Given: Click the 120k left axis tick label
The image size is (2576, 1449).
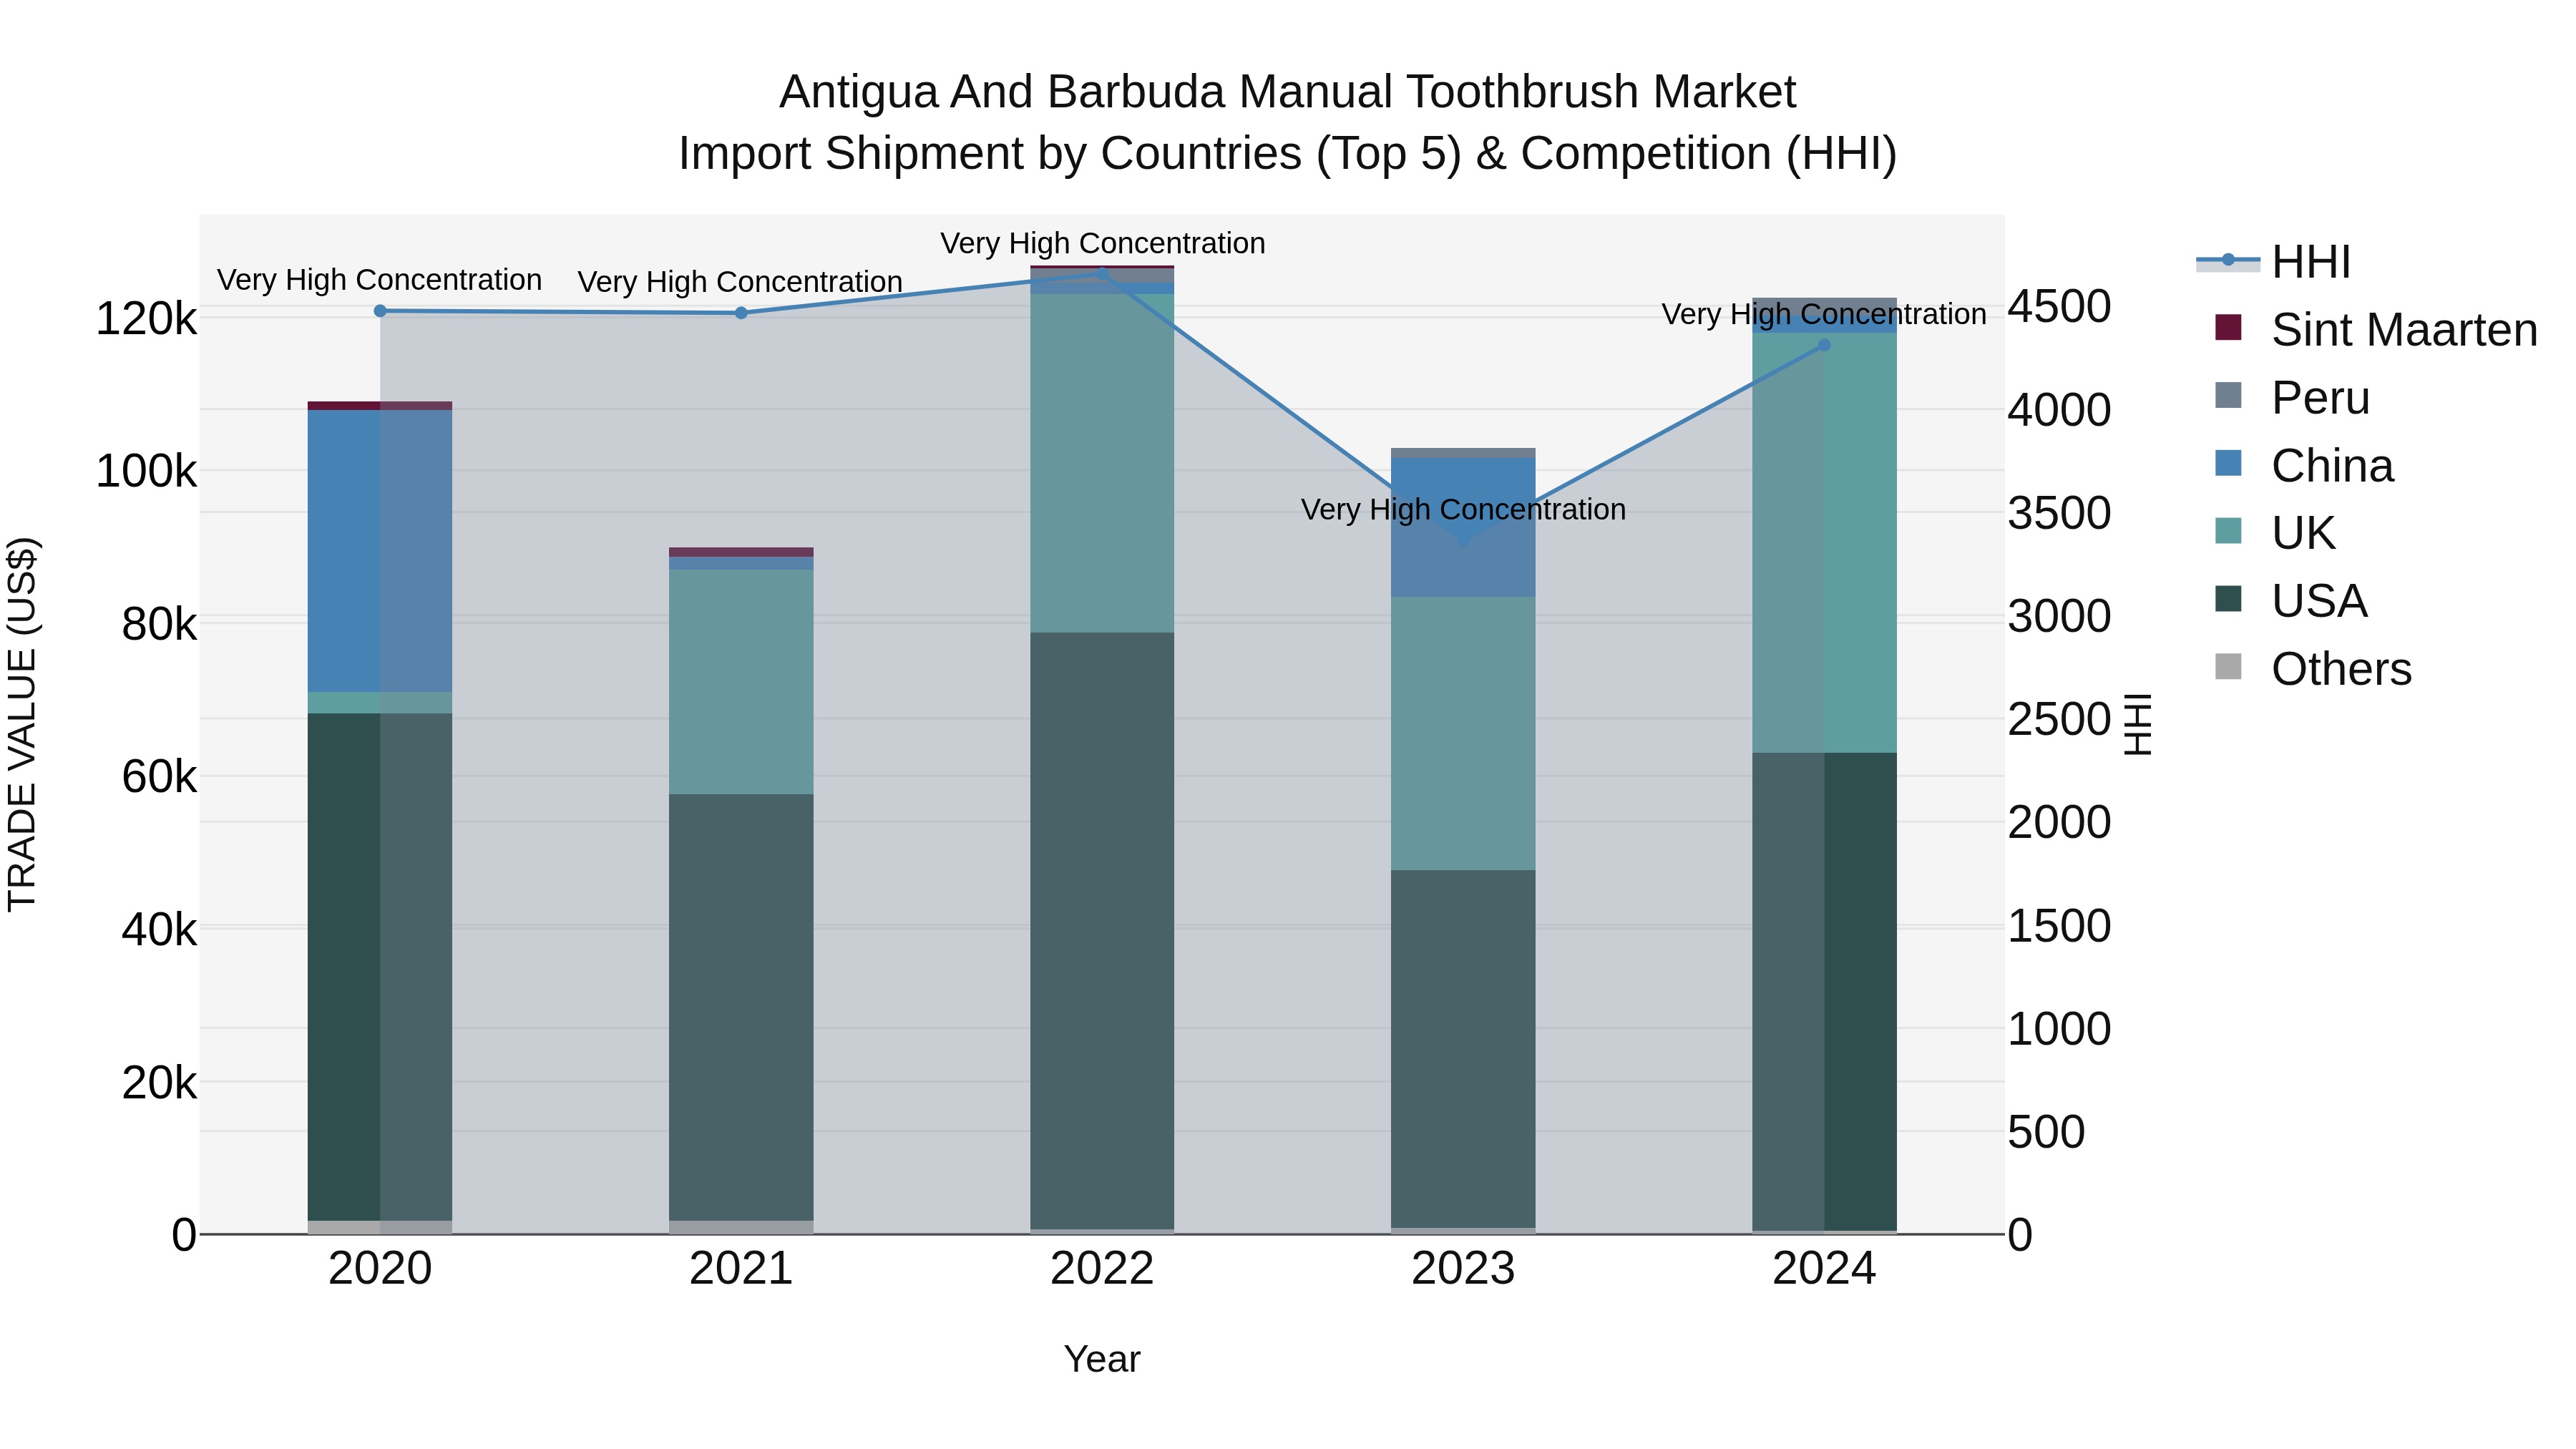Looking at the screenshot, I should (x=146, y=319).
